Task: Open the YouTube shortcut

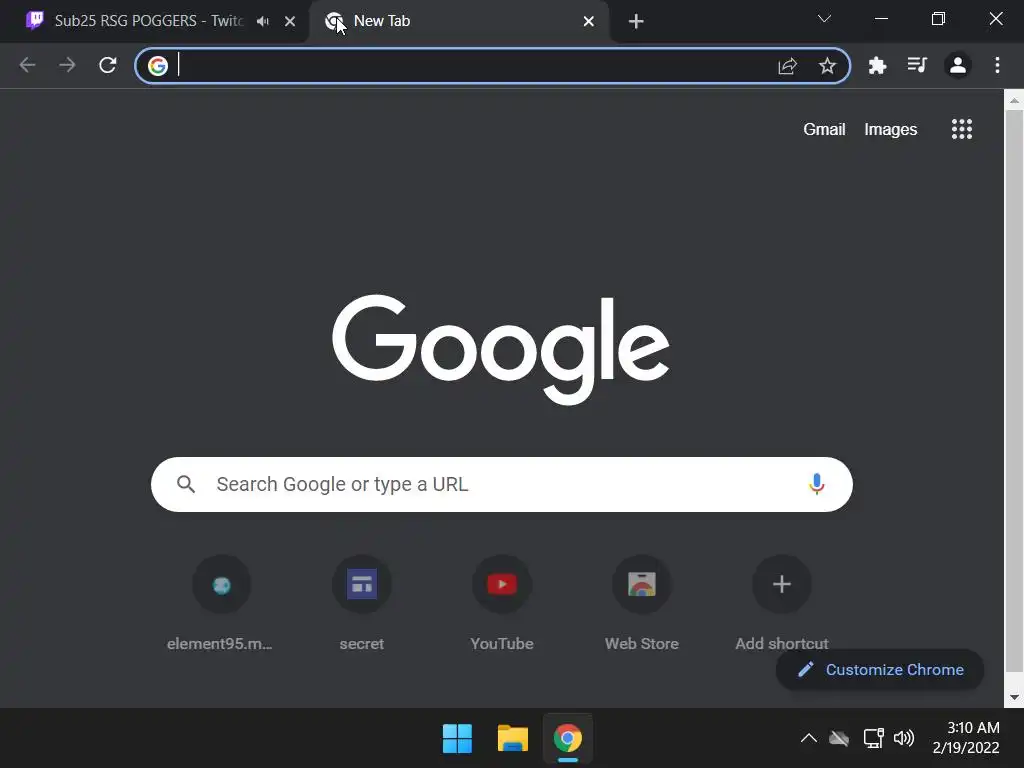Action: 502,604
